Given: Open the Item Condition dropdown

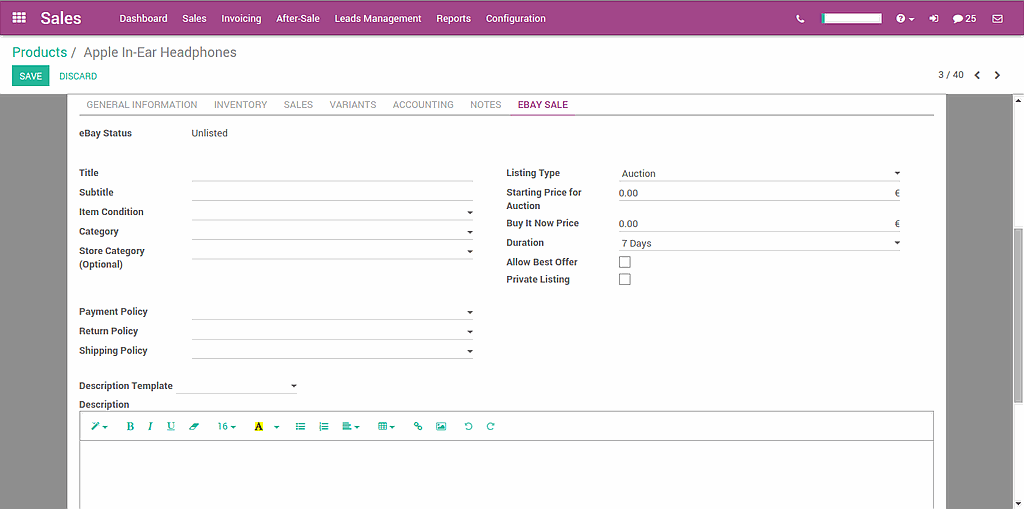Looking at the screenshot, I should (332, 212).
